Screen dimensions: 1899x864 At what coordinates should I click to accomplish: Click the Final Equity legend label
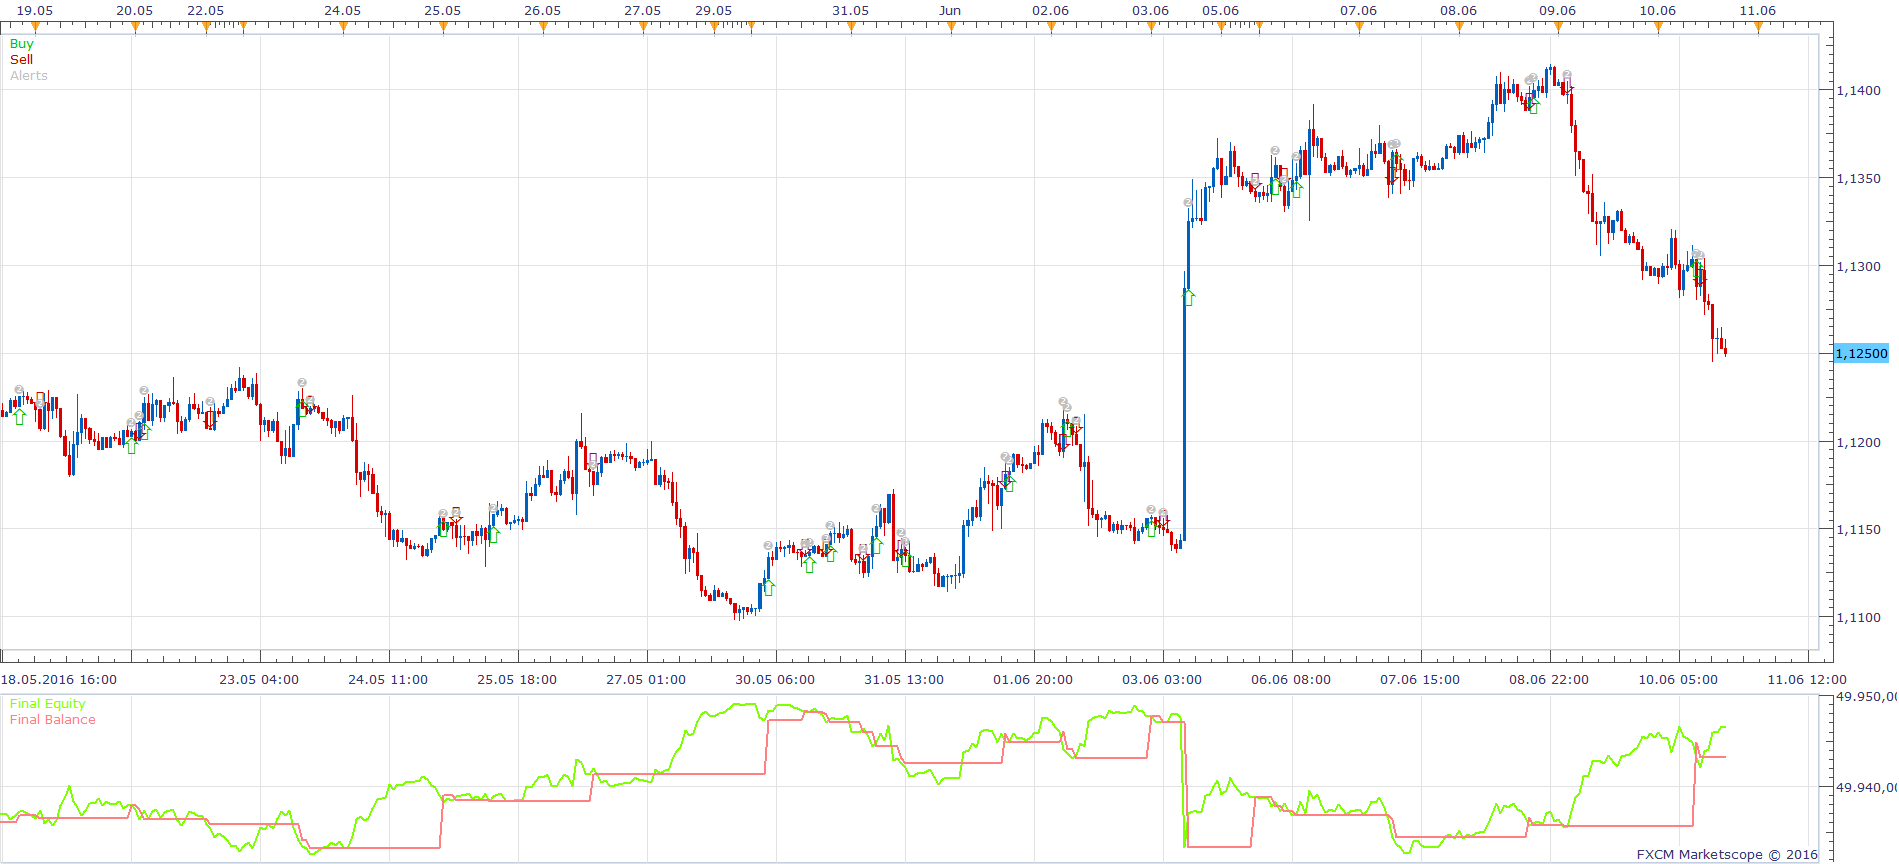tap(48, 704)
